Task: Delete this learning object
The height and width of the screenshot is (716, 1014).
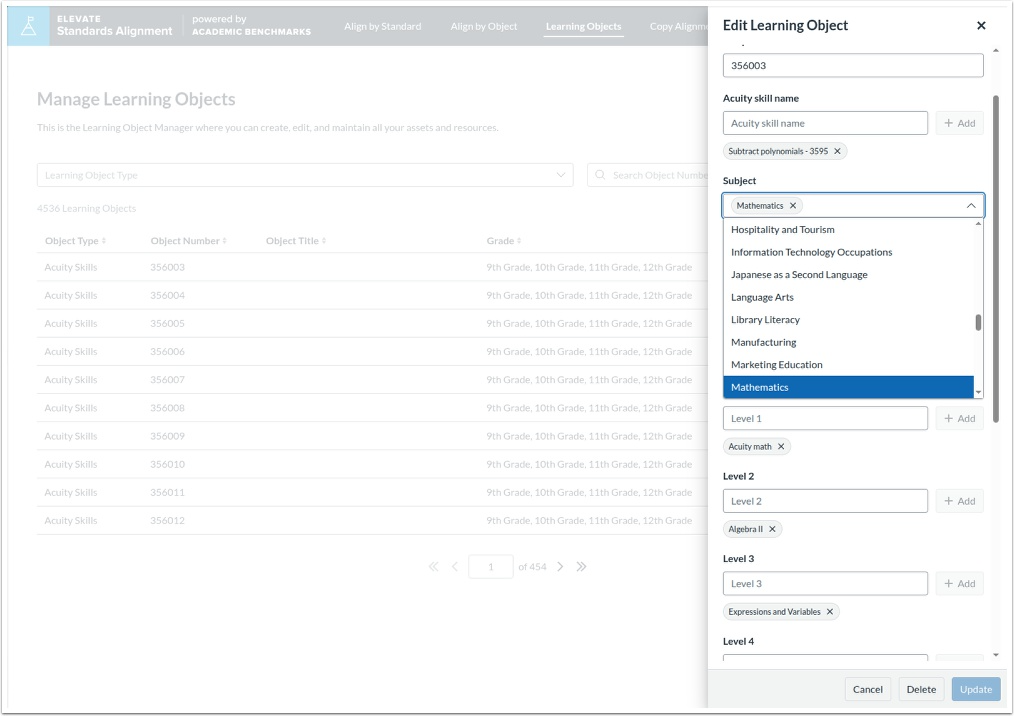Action: coord(920,689)
